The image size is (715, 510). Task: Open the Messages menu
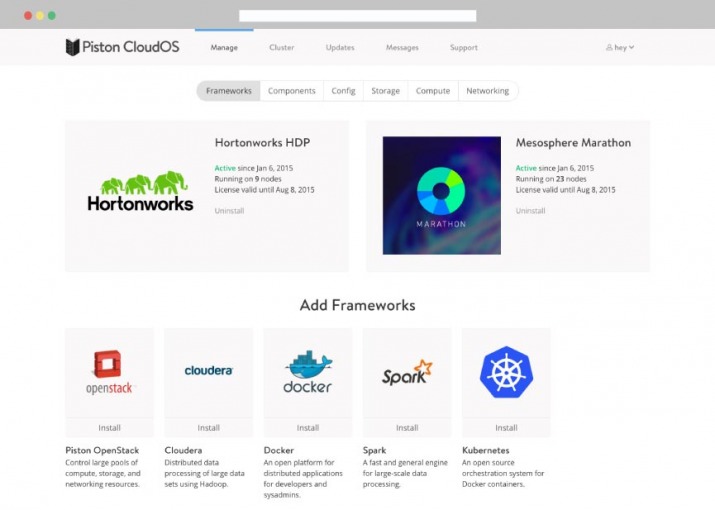point(402,47)
